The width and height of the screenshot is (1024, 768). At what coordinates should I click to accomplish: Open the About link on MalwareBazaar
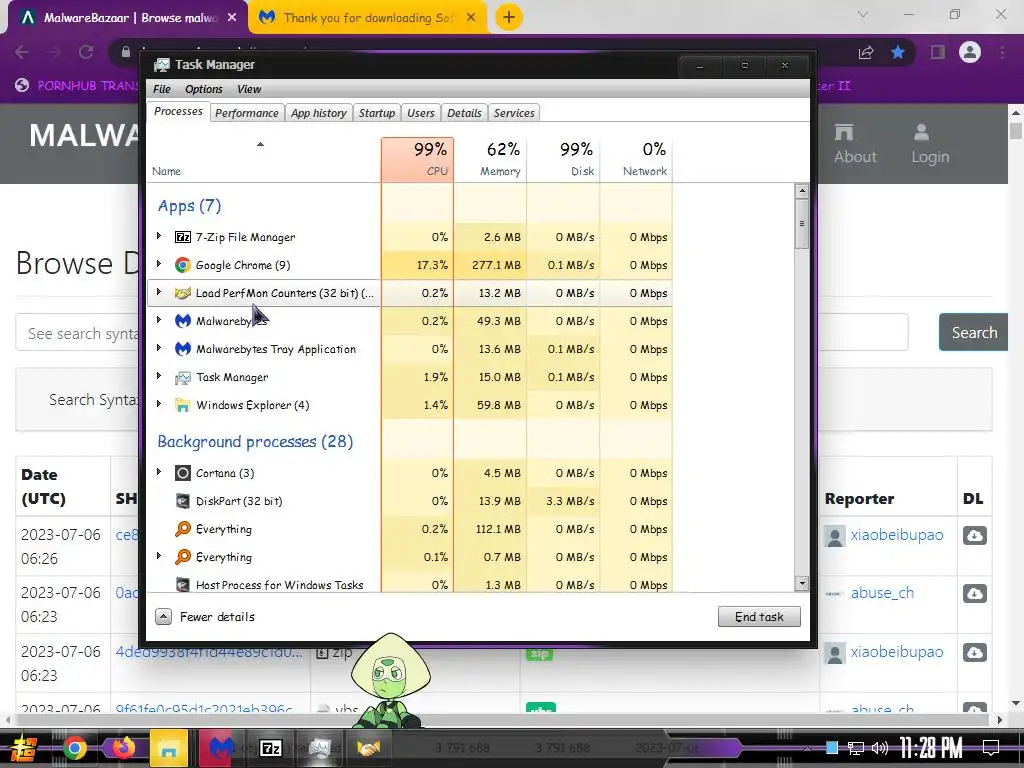(855, 144)
